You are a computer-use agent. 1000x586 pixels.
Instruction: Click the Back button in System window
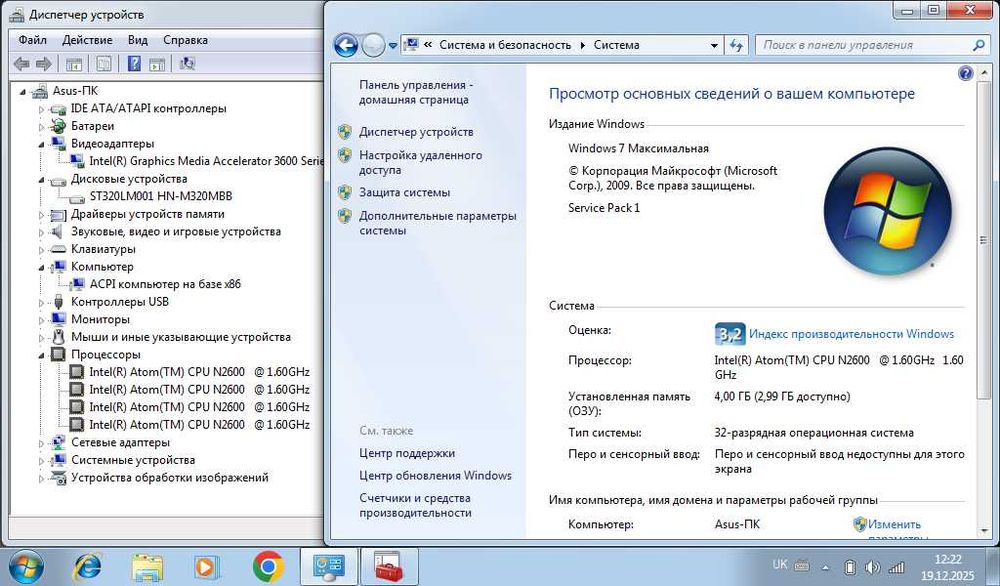tap(346, 45)
